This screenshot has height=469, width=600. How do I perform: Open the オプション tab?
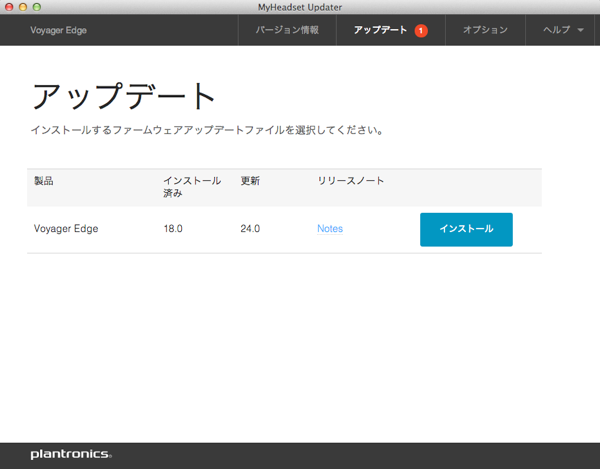485,30
